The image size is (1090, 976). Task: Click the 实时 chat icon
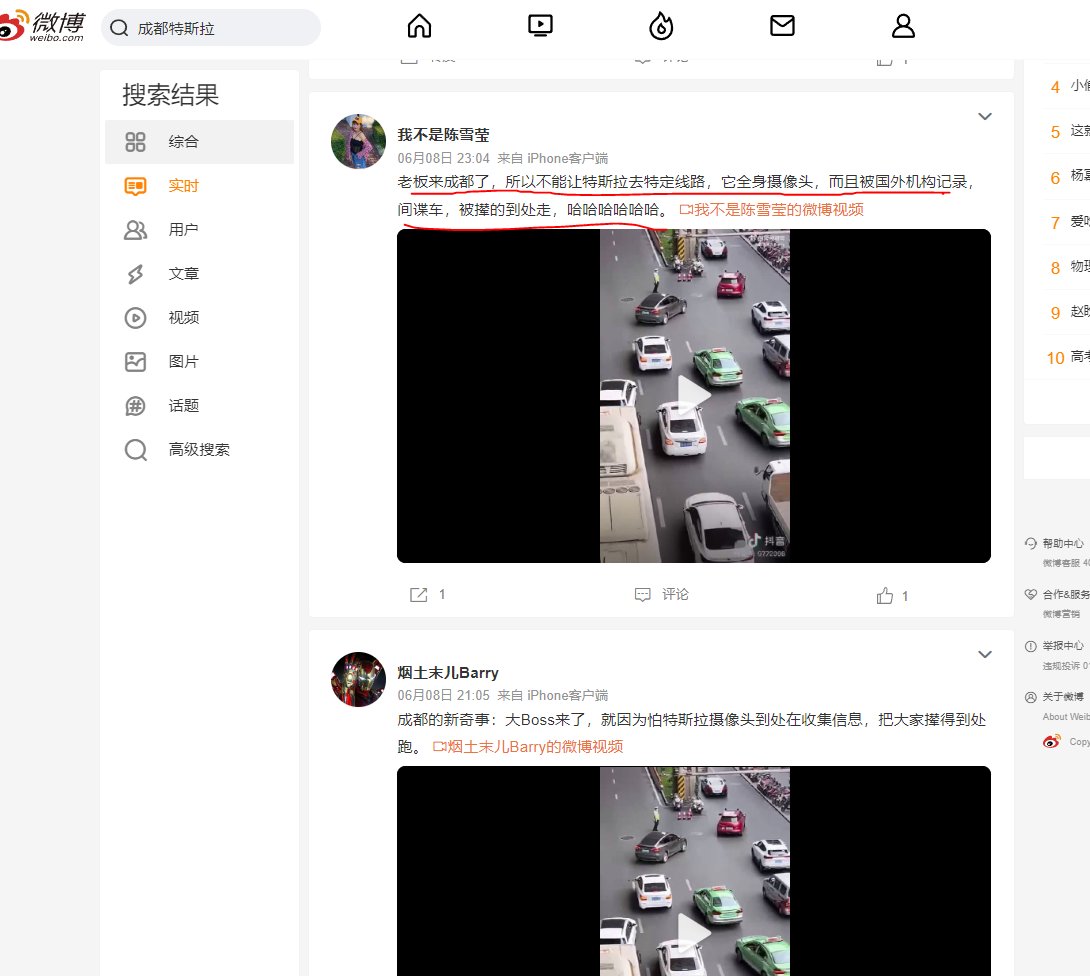tap(135, 186)
